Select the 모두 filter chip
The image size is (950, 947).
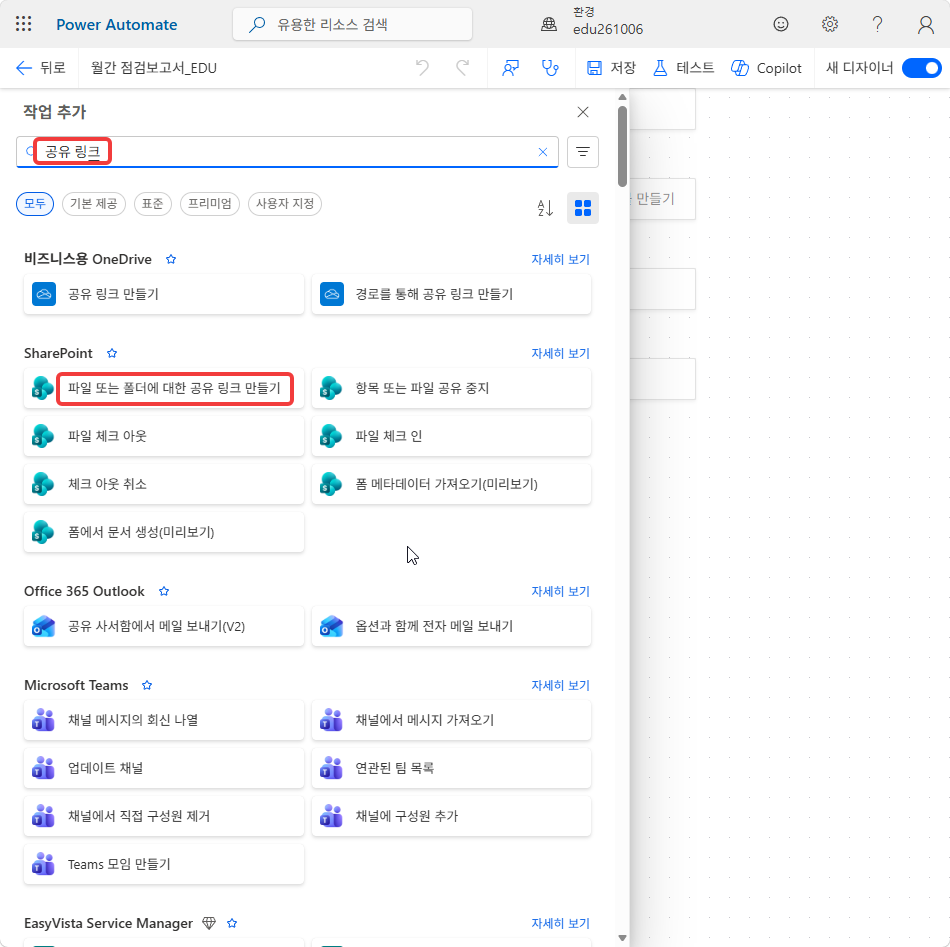click(35, 204)
